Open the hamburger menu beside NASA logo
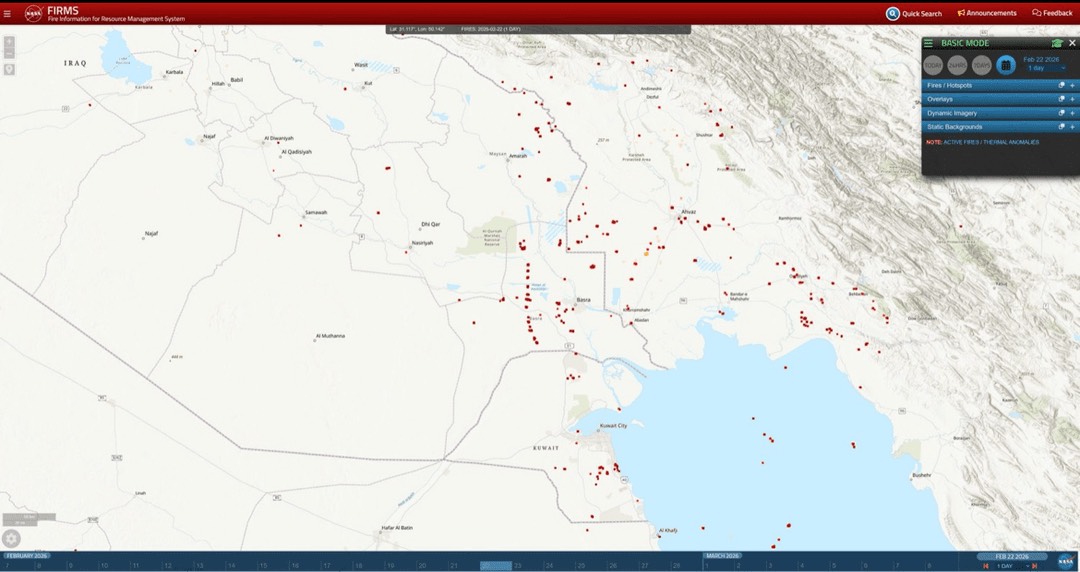The width and height of the screenshot is (1080, 572). click(x=7, y=13)
